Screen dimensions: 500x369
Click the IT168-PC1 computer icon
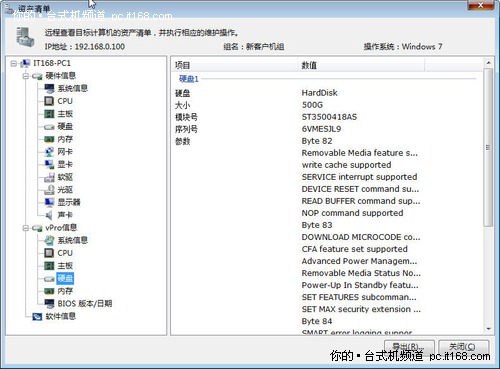click(x=25, y=63)
